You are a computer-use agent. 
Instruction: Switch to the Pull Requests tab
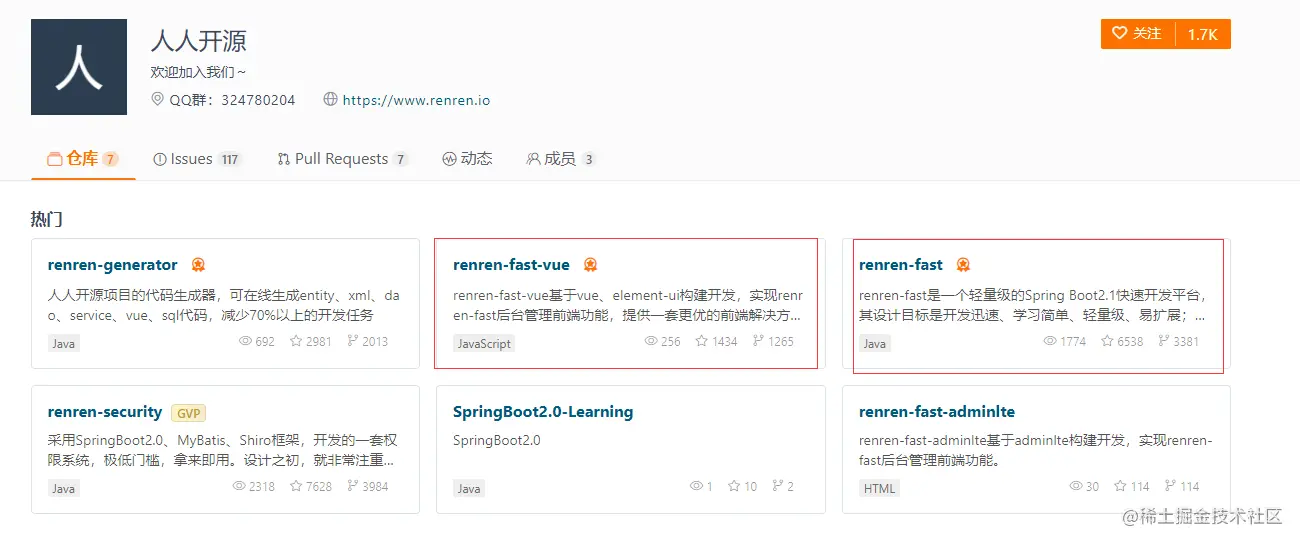[342, 159]
